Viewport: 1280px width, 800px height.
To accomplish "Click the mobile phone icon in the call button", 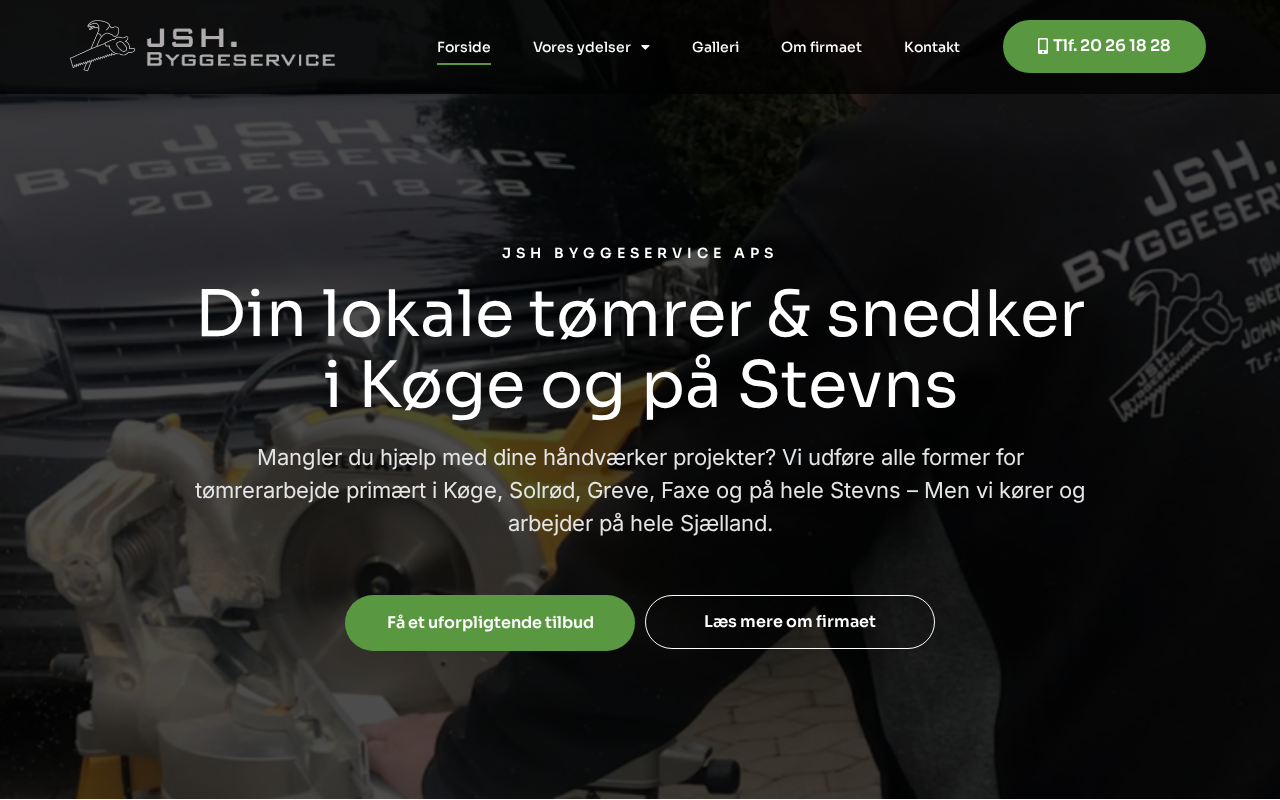I will coord(1043,46).
